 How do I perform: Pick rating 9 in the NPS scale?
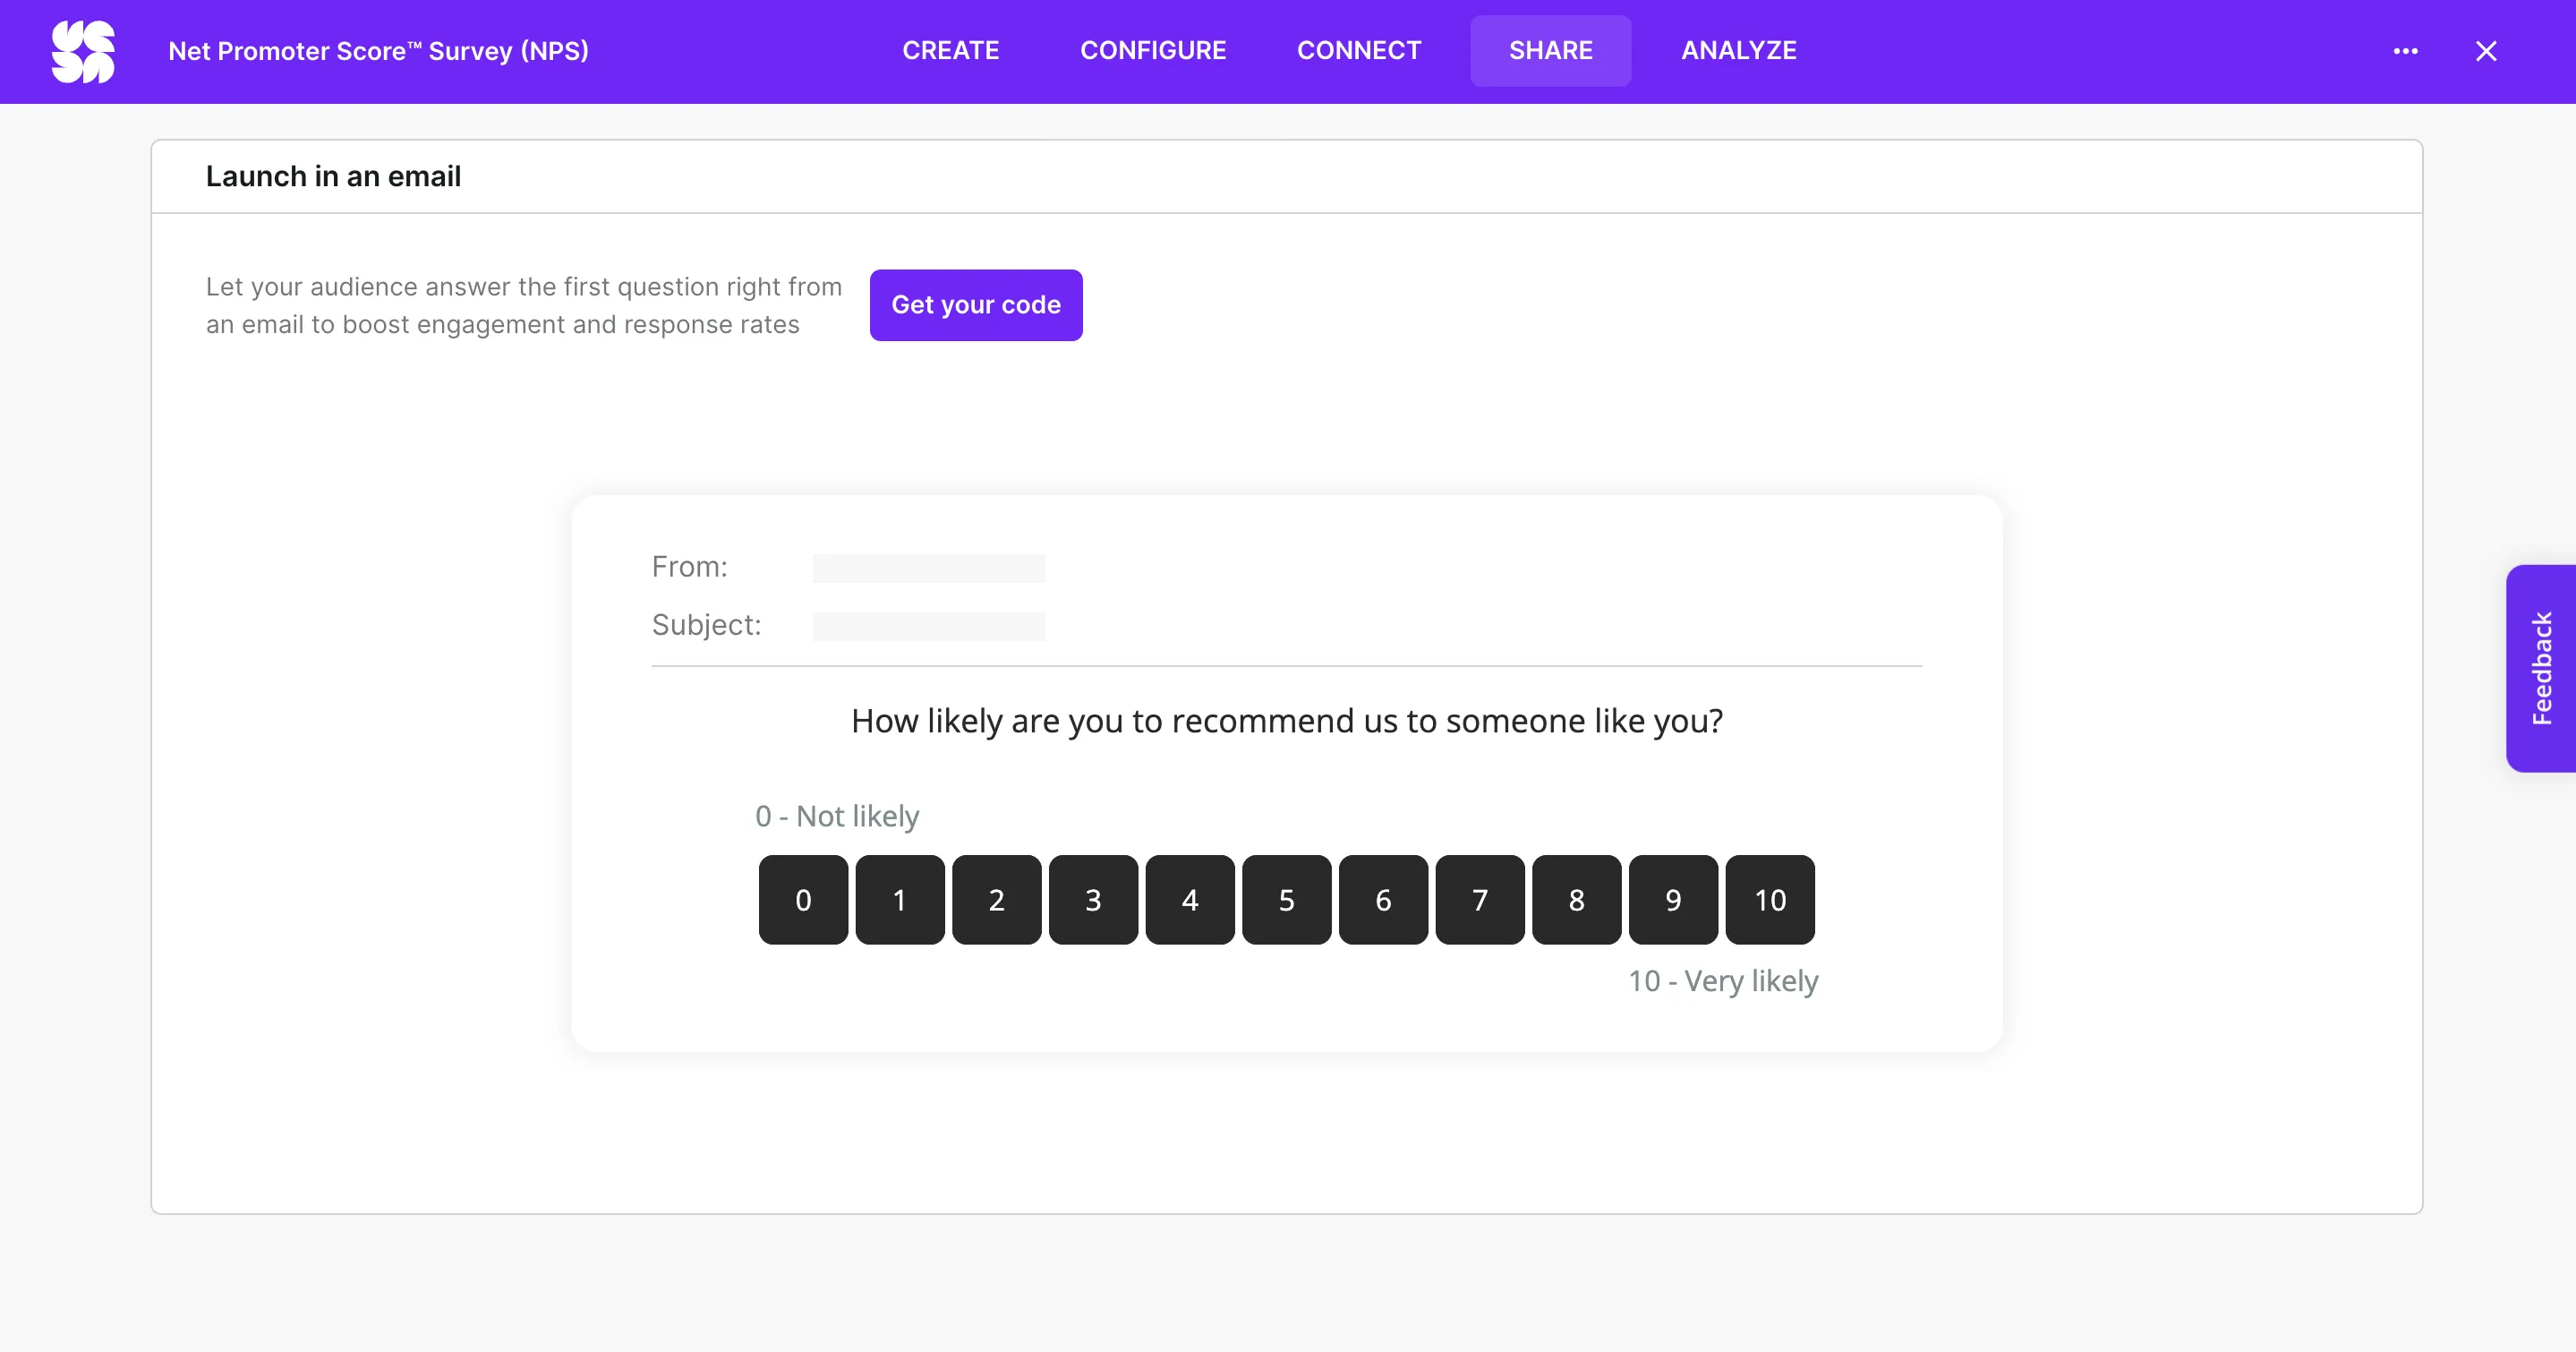[x=1673, y=900]
